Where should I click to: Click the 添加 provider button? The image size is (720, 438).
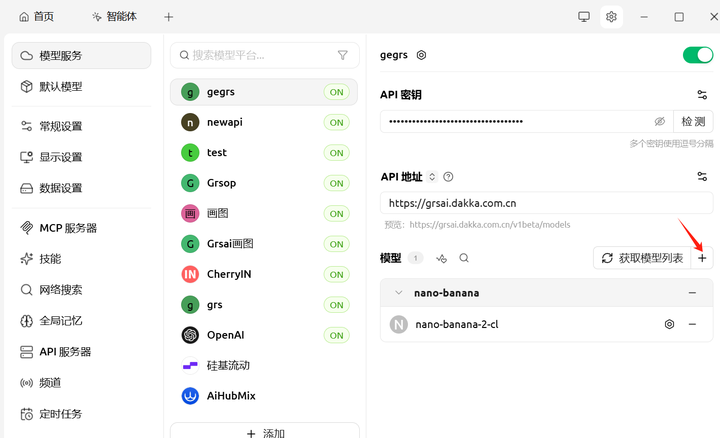coord(265,433)
